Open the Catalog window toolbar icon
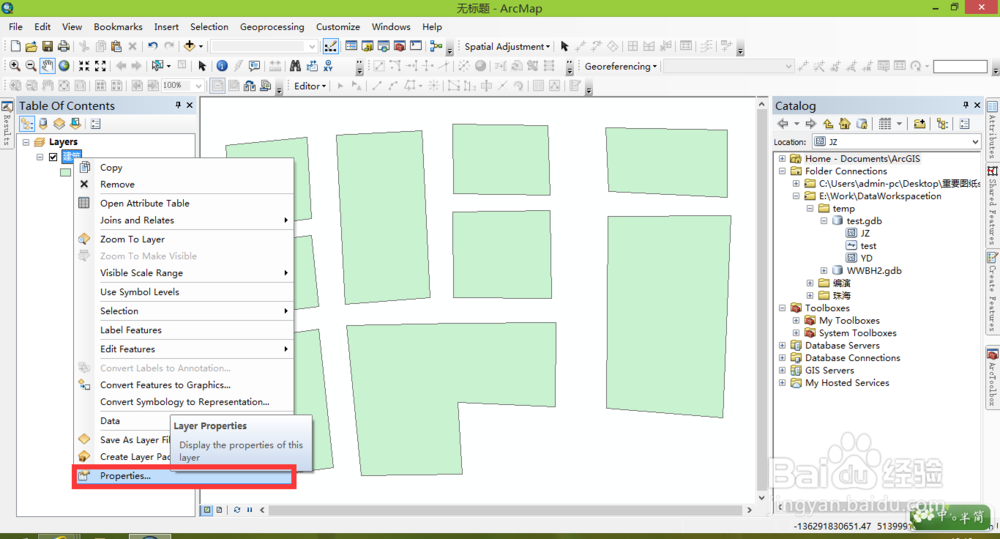 point(367,46)
